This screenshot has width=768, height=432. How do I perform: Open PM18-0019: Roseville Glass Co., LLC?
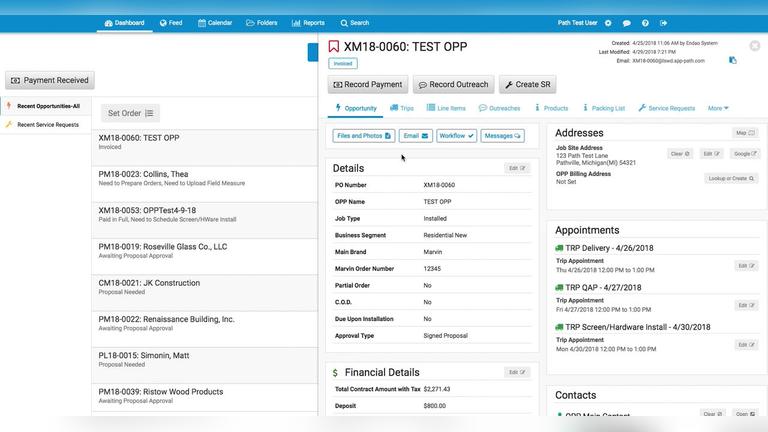pyautogui.click(x=205, y=257)
